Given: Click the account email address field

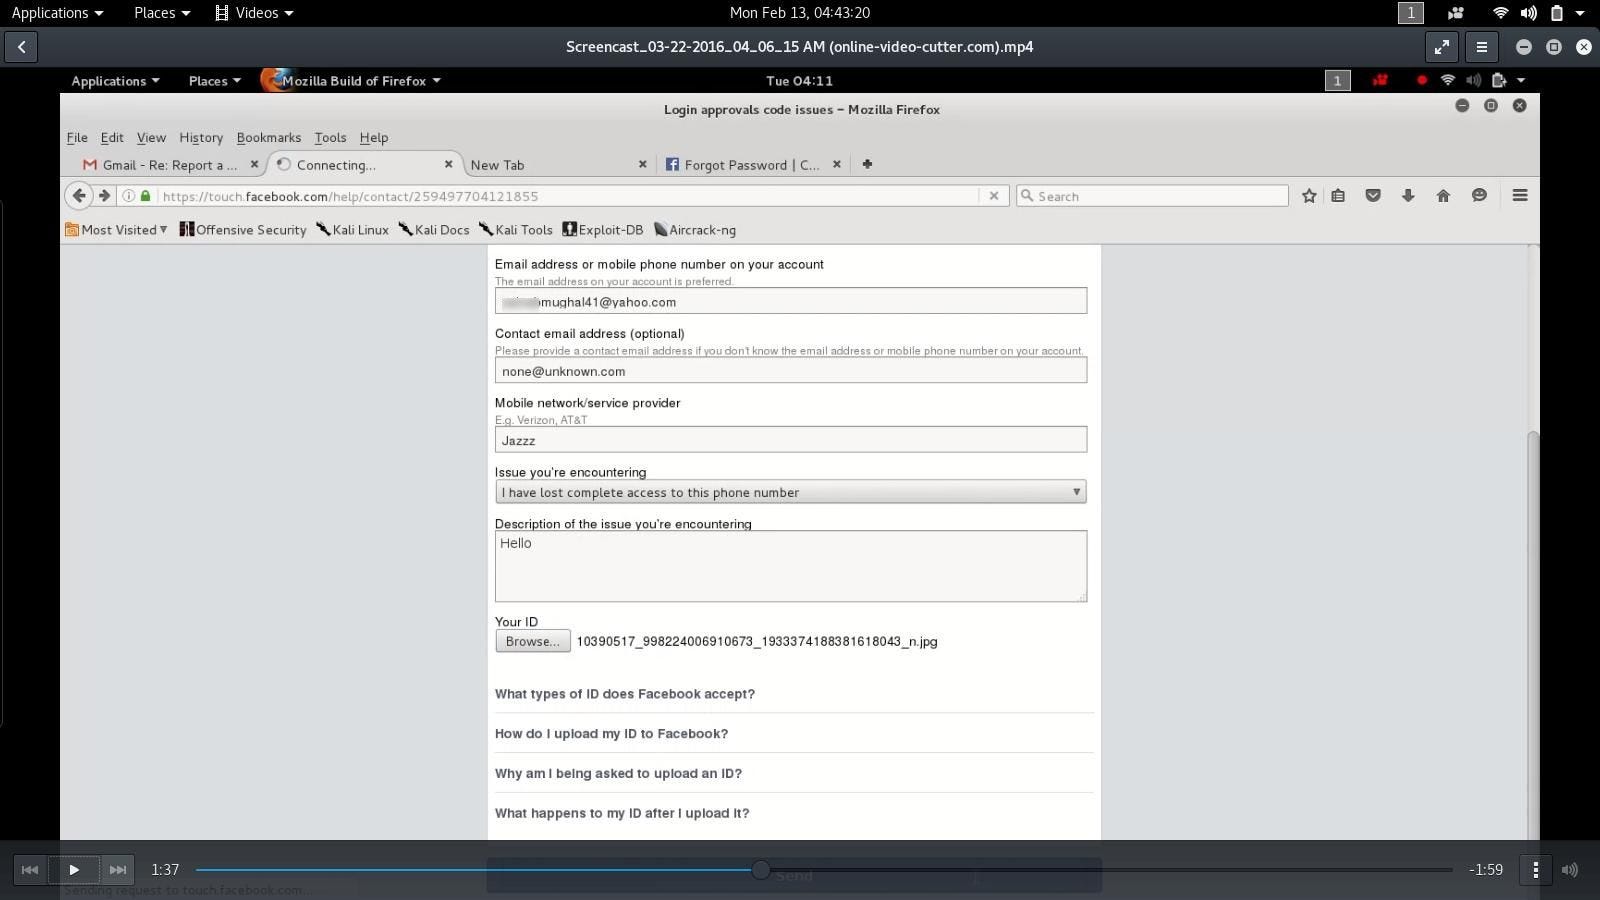Looking at the screenshot, I should pos(791,301).
